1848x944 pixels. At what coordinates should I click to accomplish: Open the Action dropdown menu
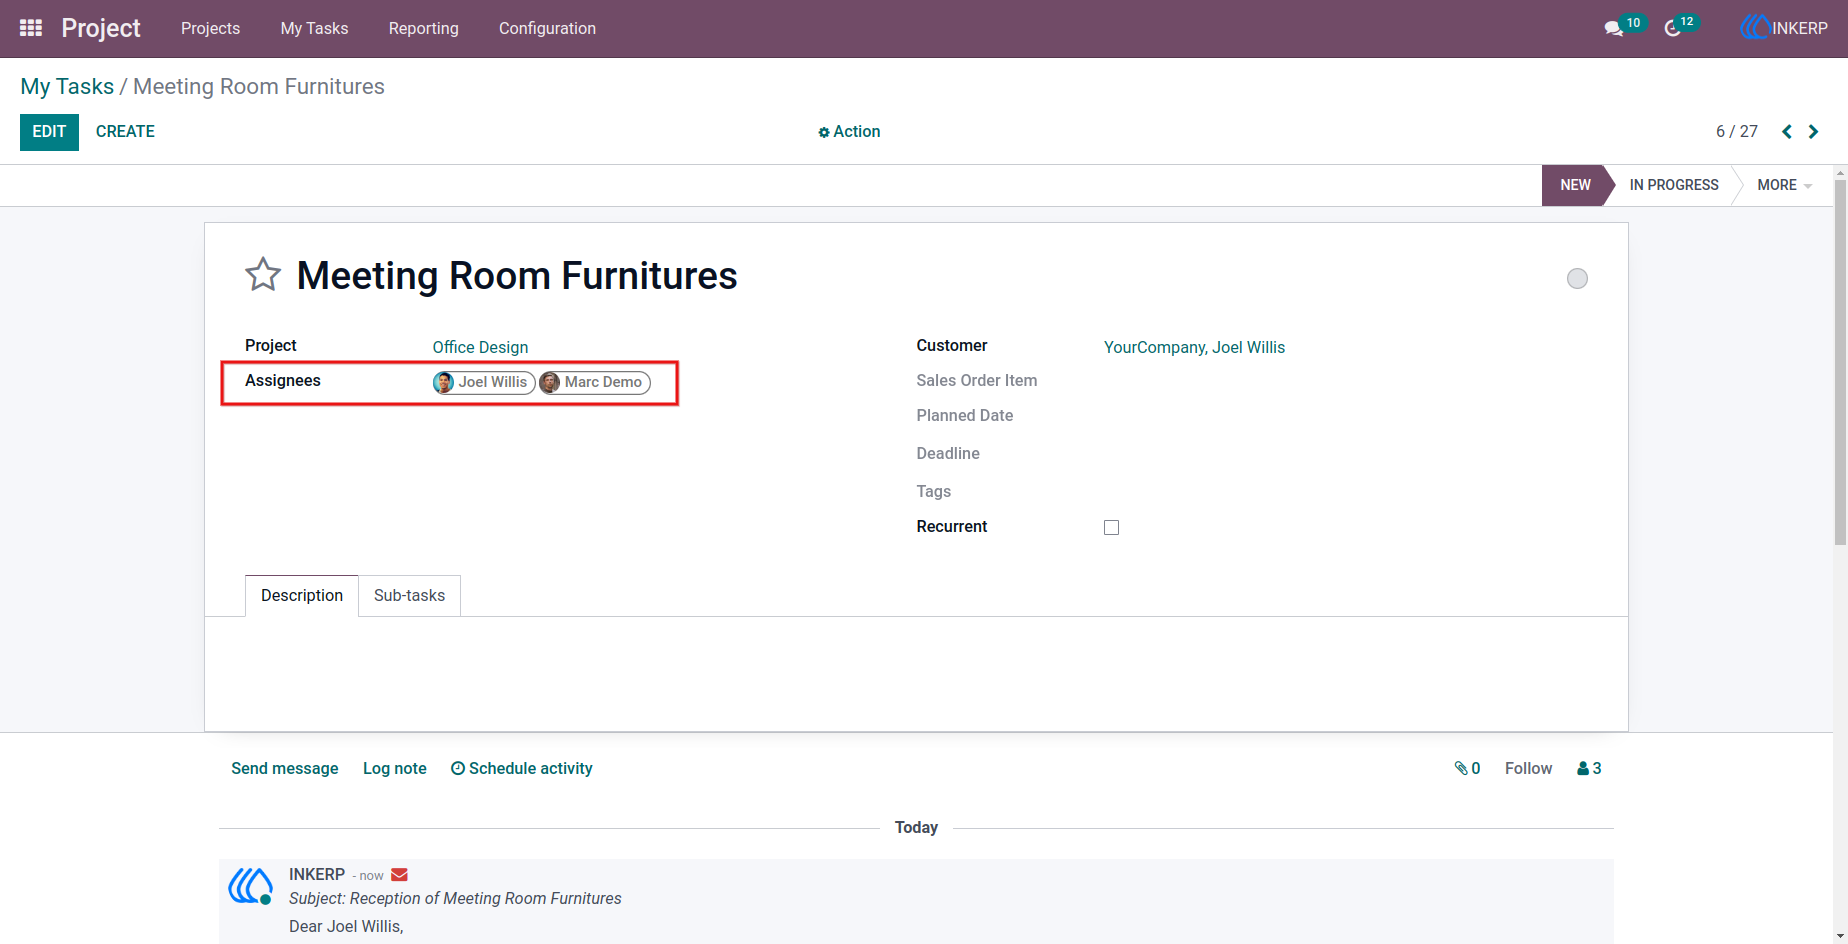(x=849, y=132)
